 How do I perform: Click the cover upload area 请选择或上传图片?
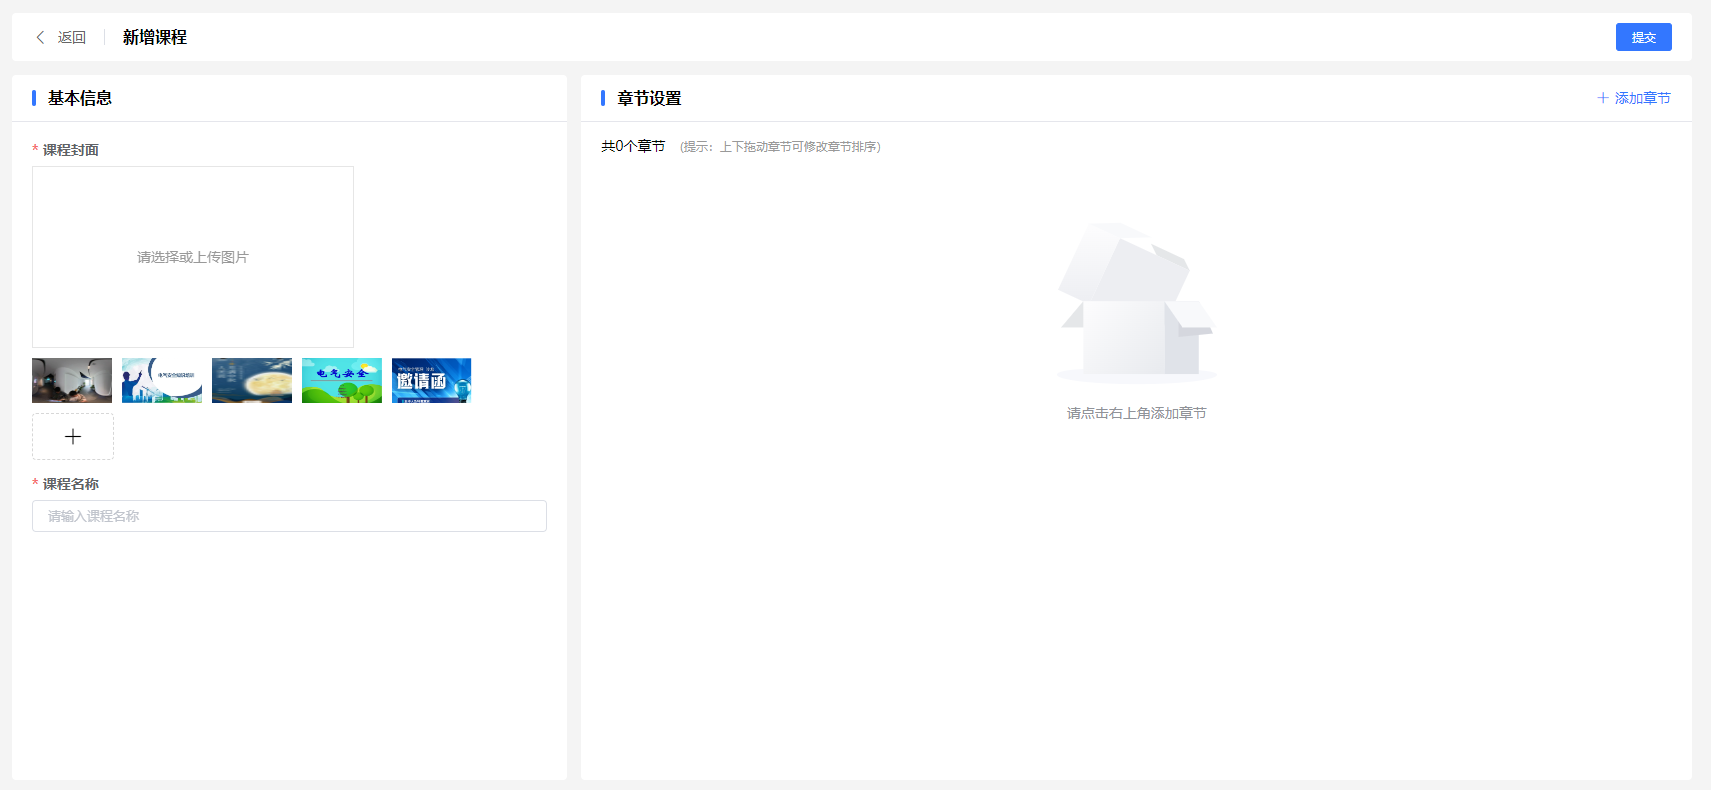(x=193, y=257)
